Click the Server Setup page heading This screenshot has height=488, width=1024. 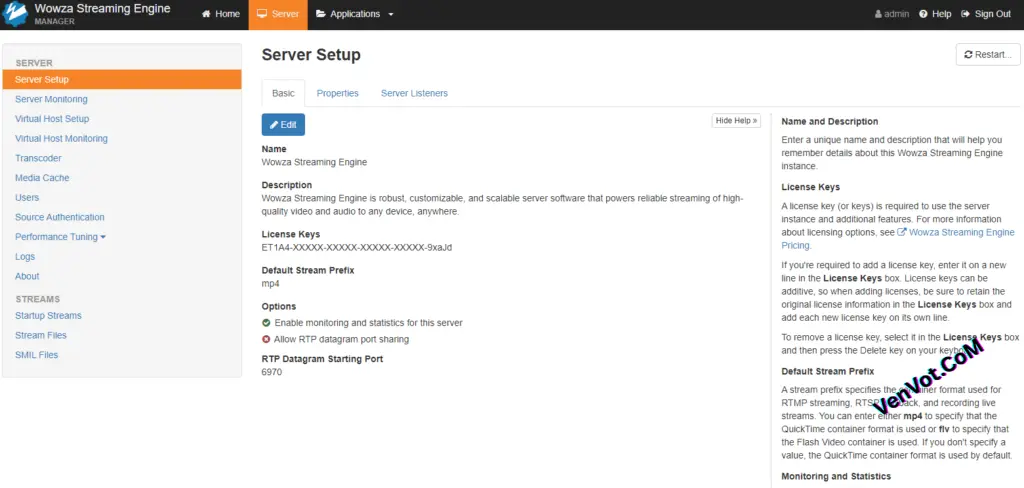coord(311,55)
